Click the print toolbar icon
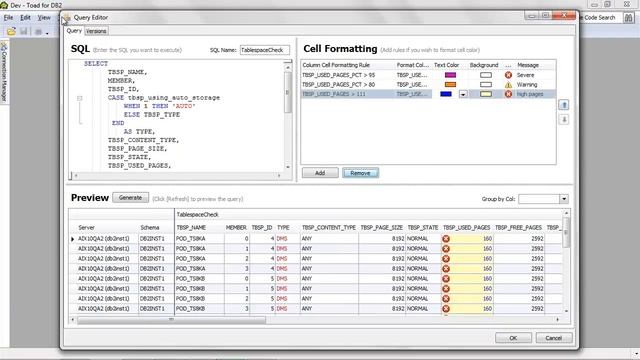Viewport: 640px width, 360px height. (38, 31)
